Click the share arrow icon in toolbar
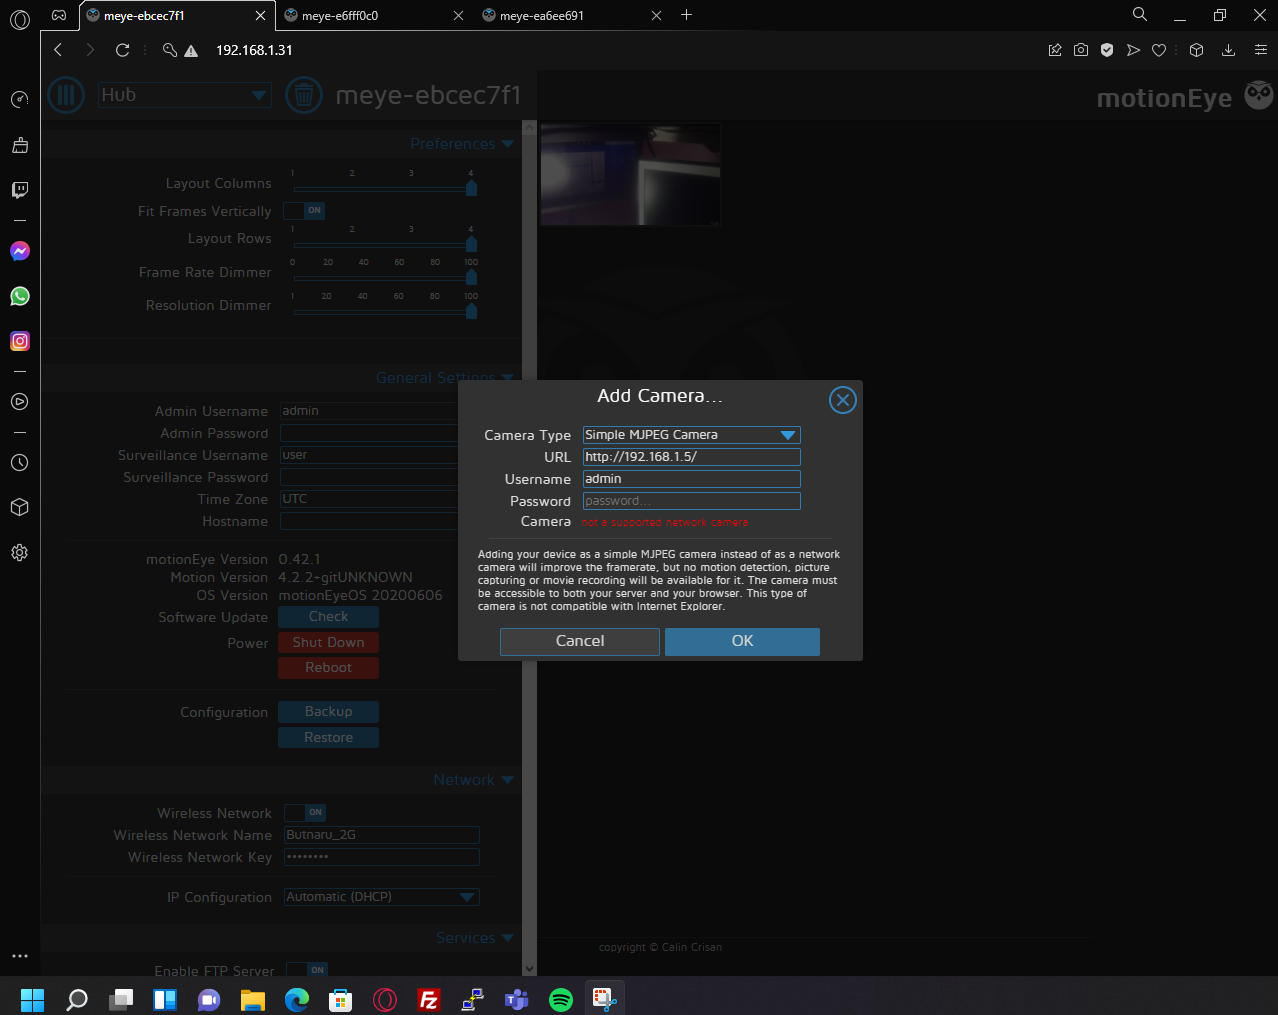The image size is (1278, 1015). coord(1132,49)
